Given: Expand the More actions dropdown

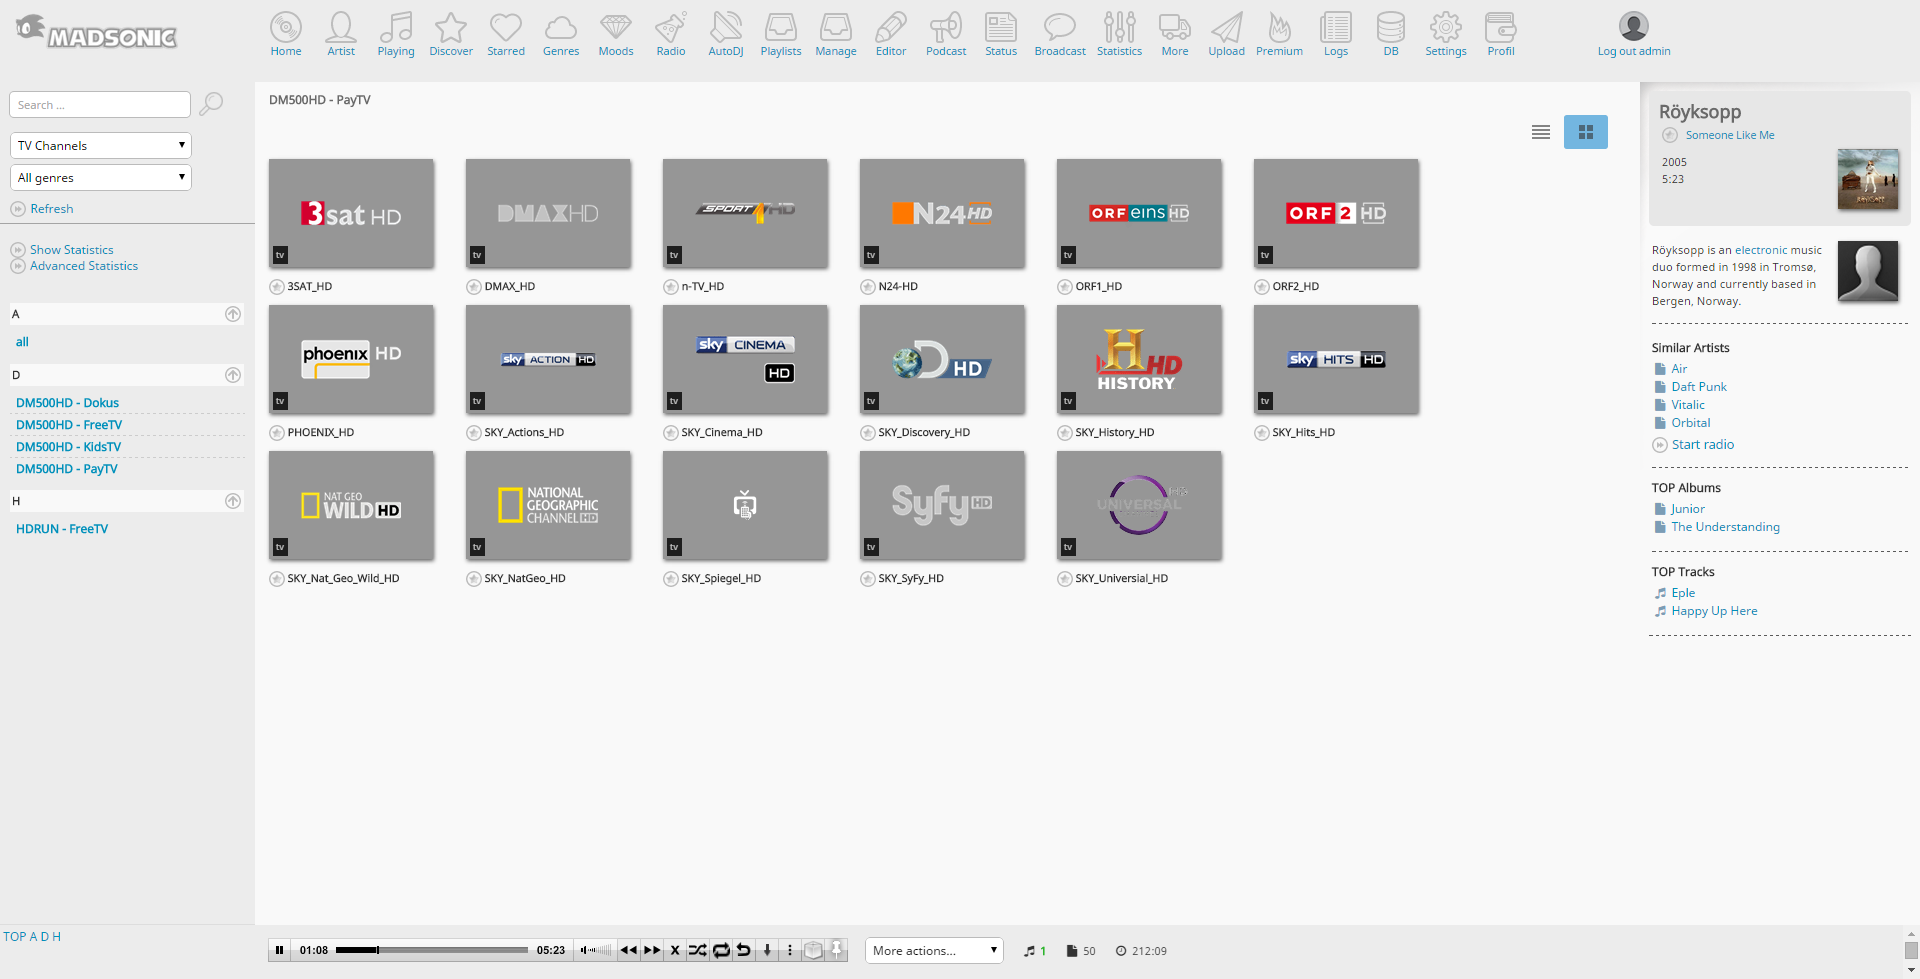Looking at the screenshot, I should pyautogui.click(x=934, y=951).
